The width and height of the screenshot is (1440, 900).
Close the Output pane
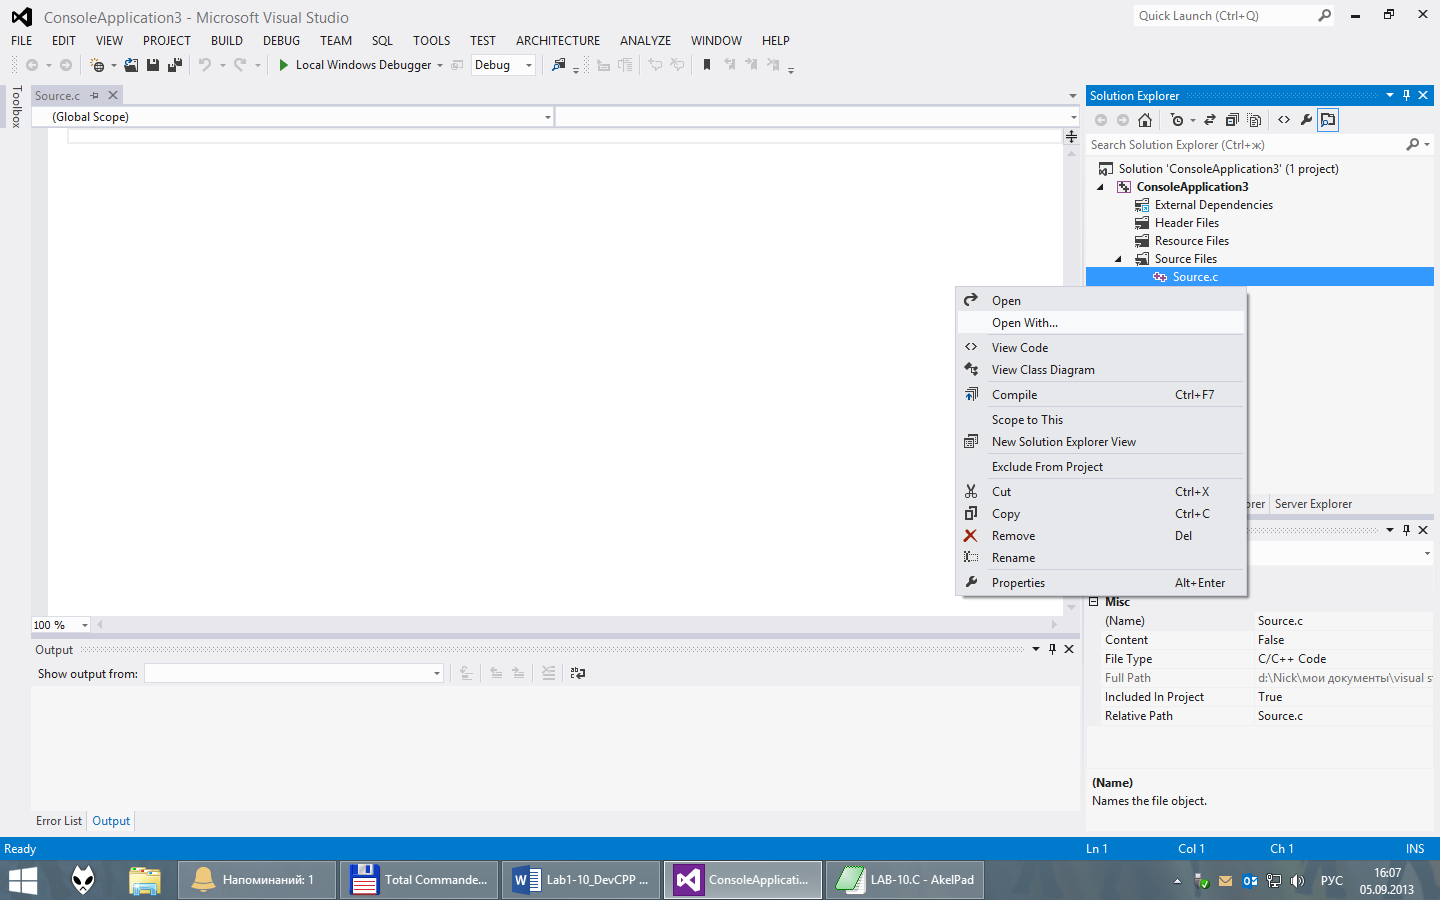point(1069,649)
